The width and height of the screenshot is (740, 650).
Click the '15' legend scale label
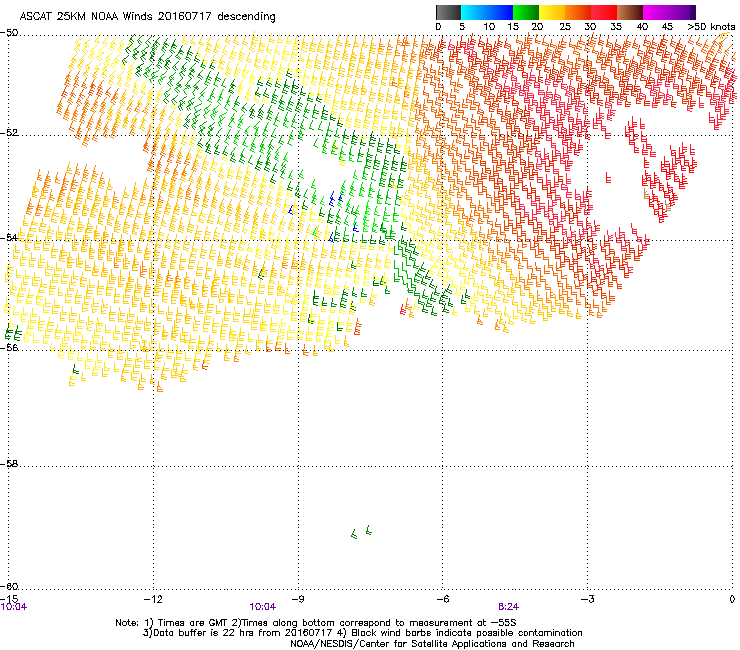[x=513, y=27]
